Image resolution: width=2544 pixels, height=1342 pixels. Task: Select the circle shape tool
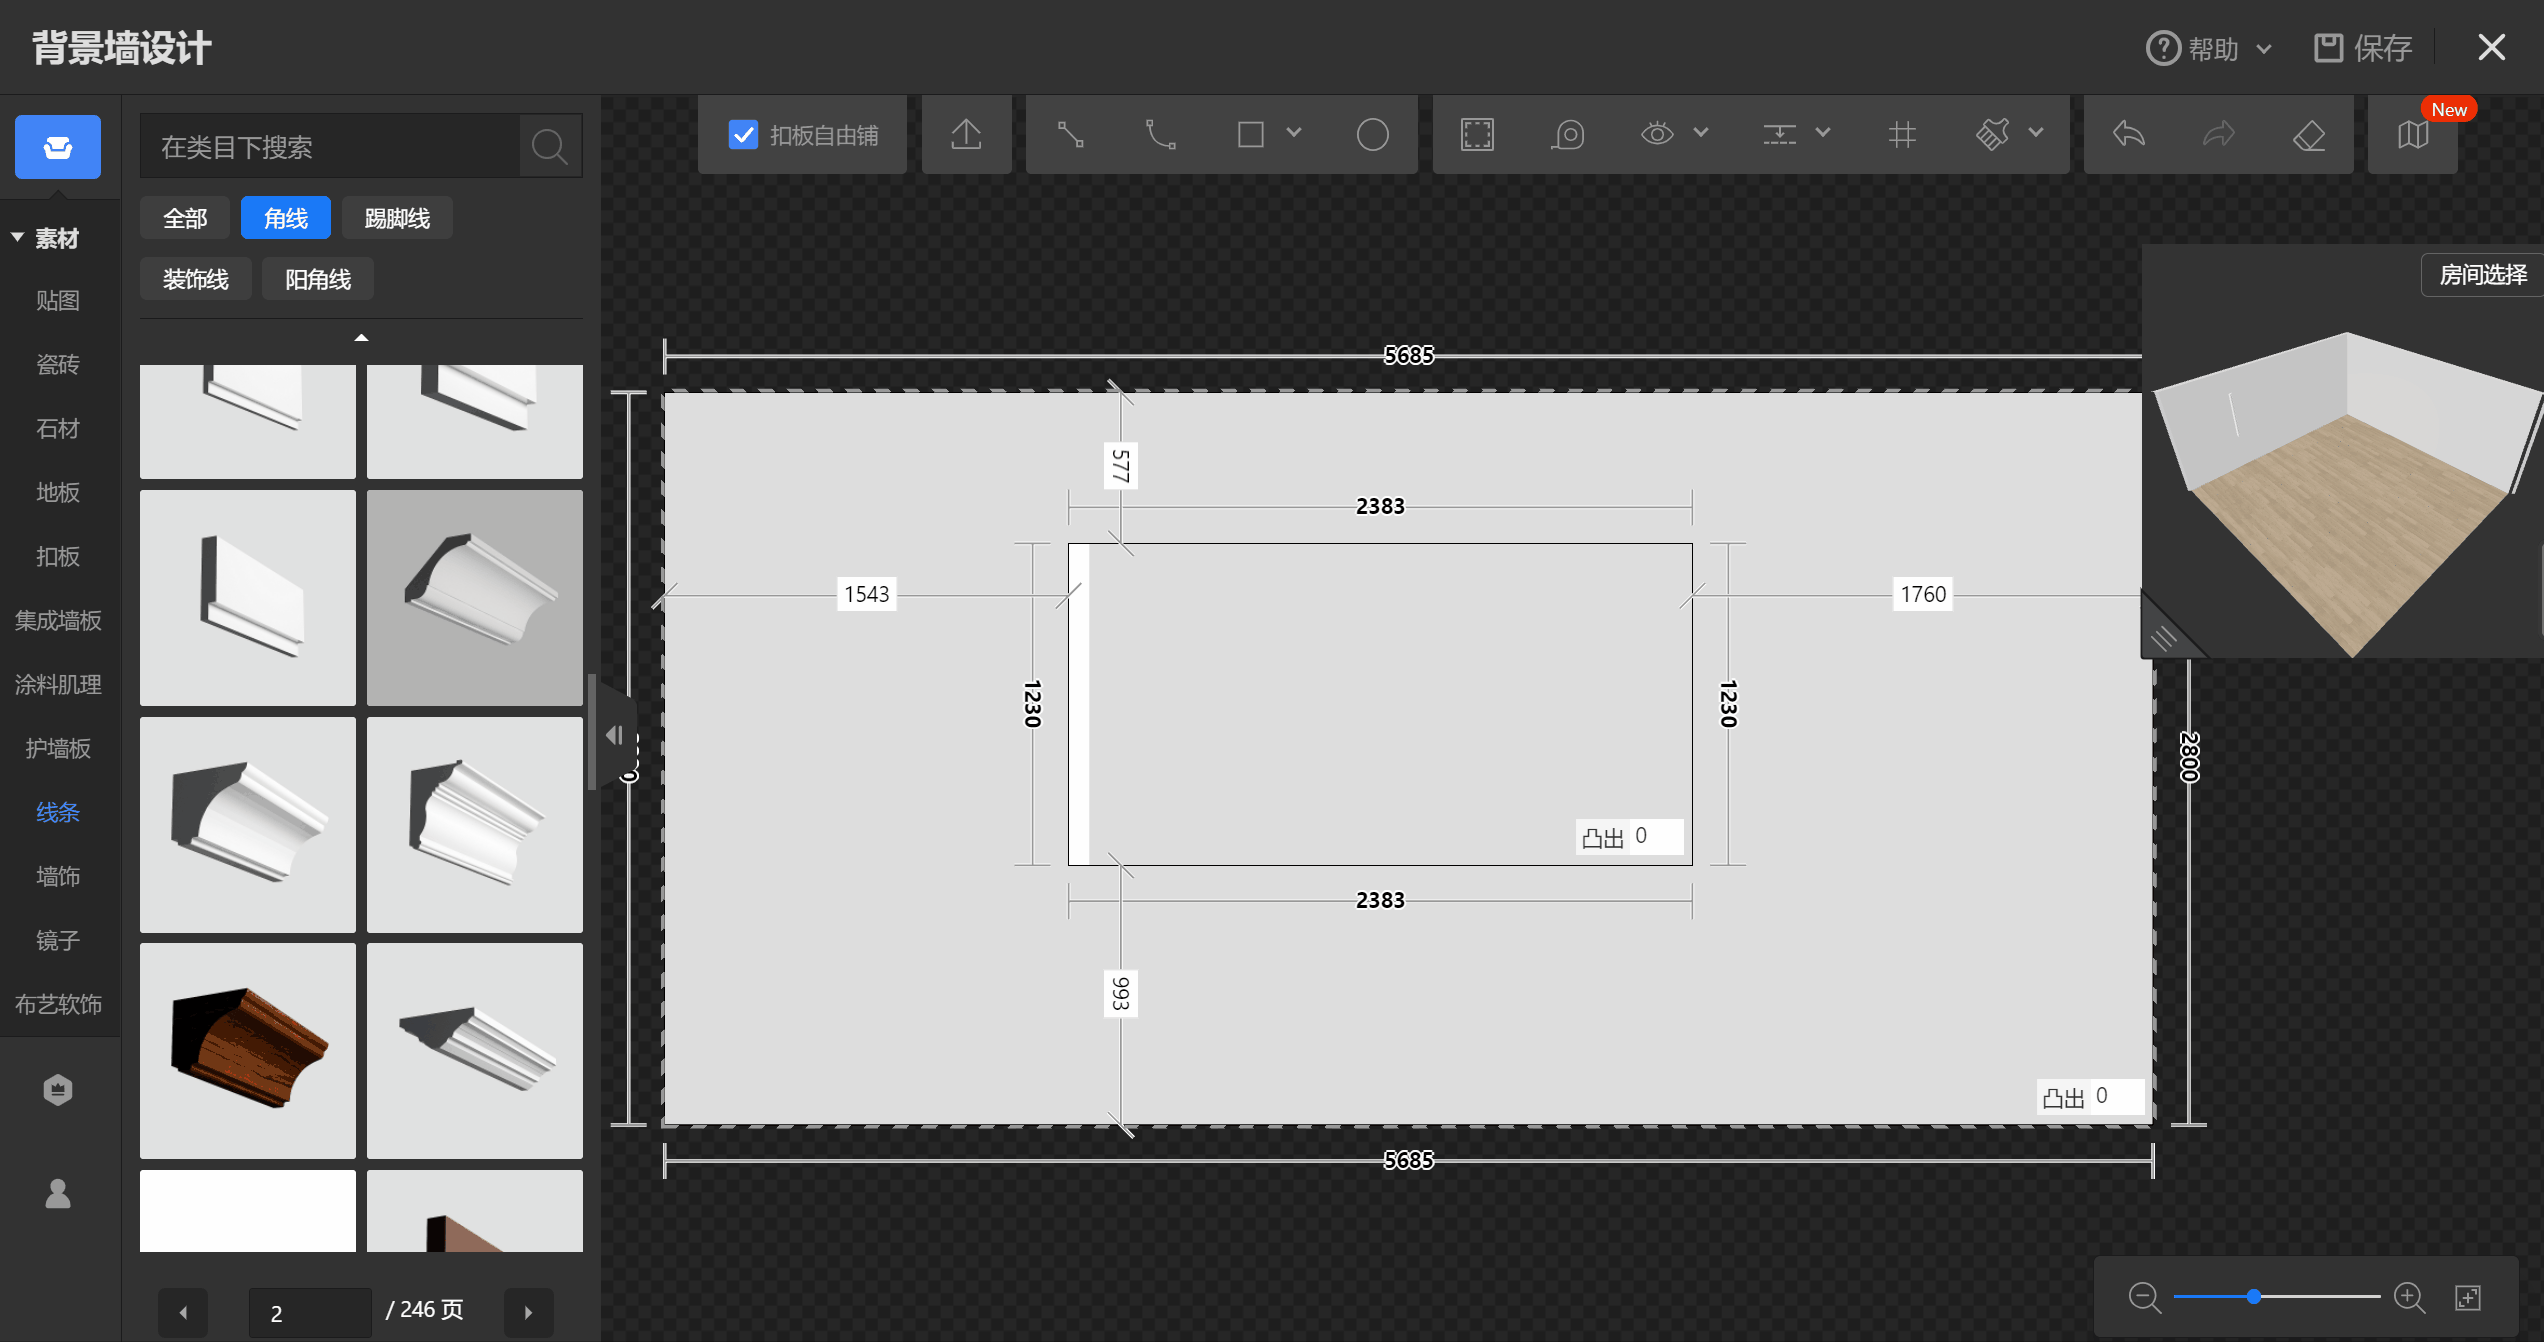pos(1372,134)
